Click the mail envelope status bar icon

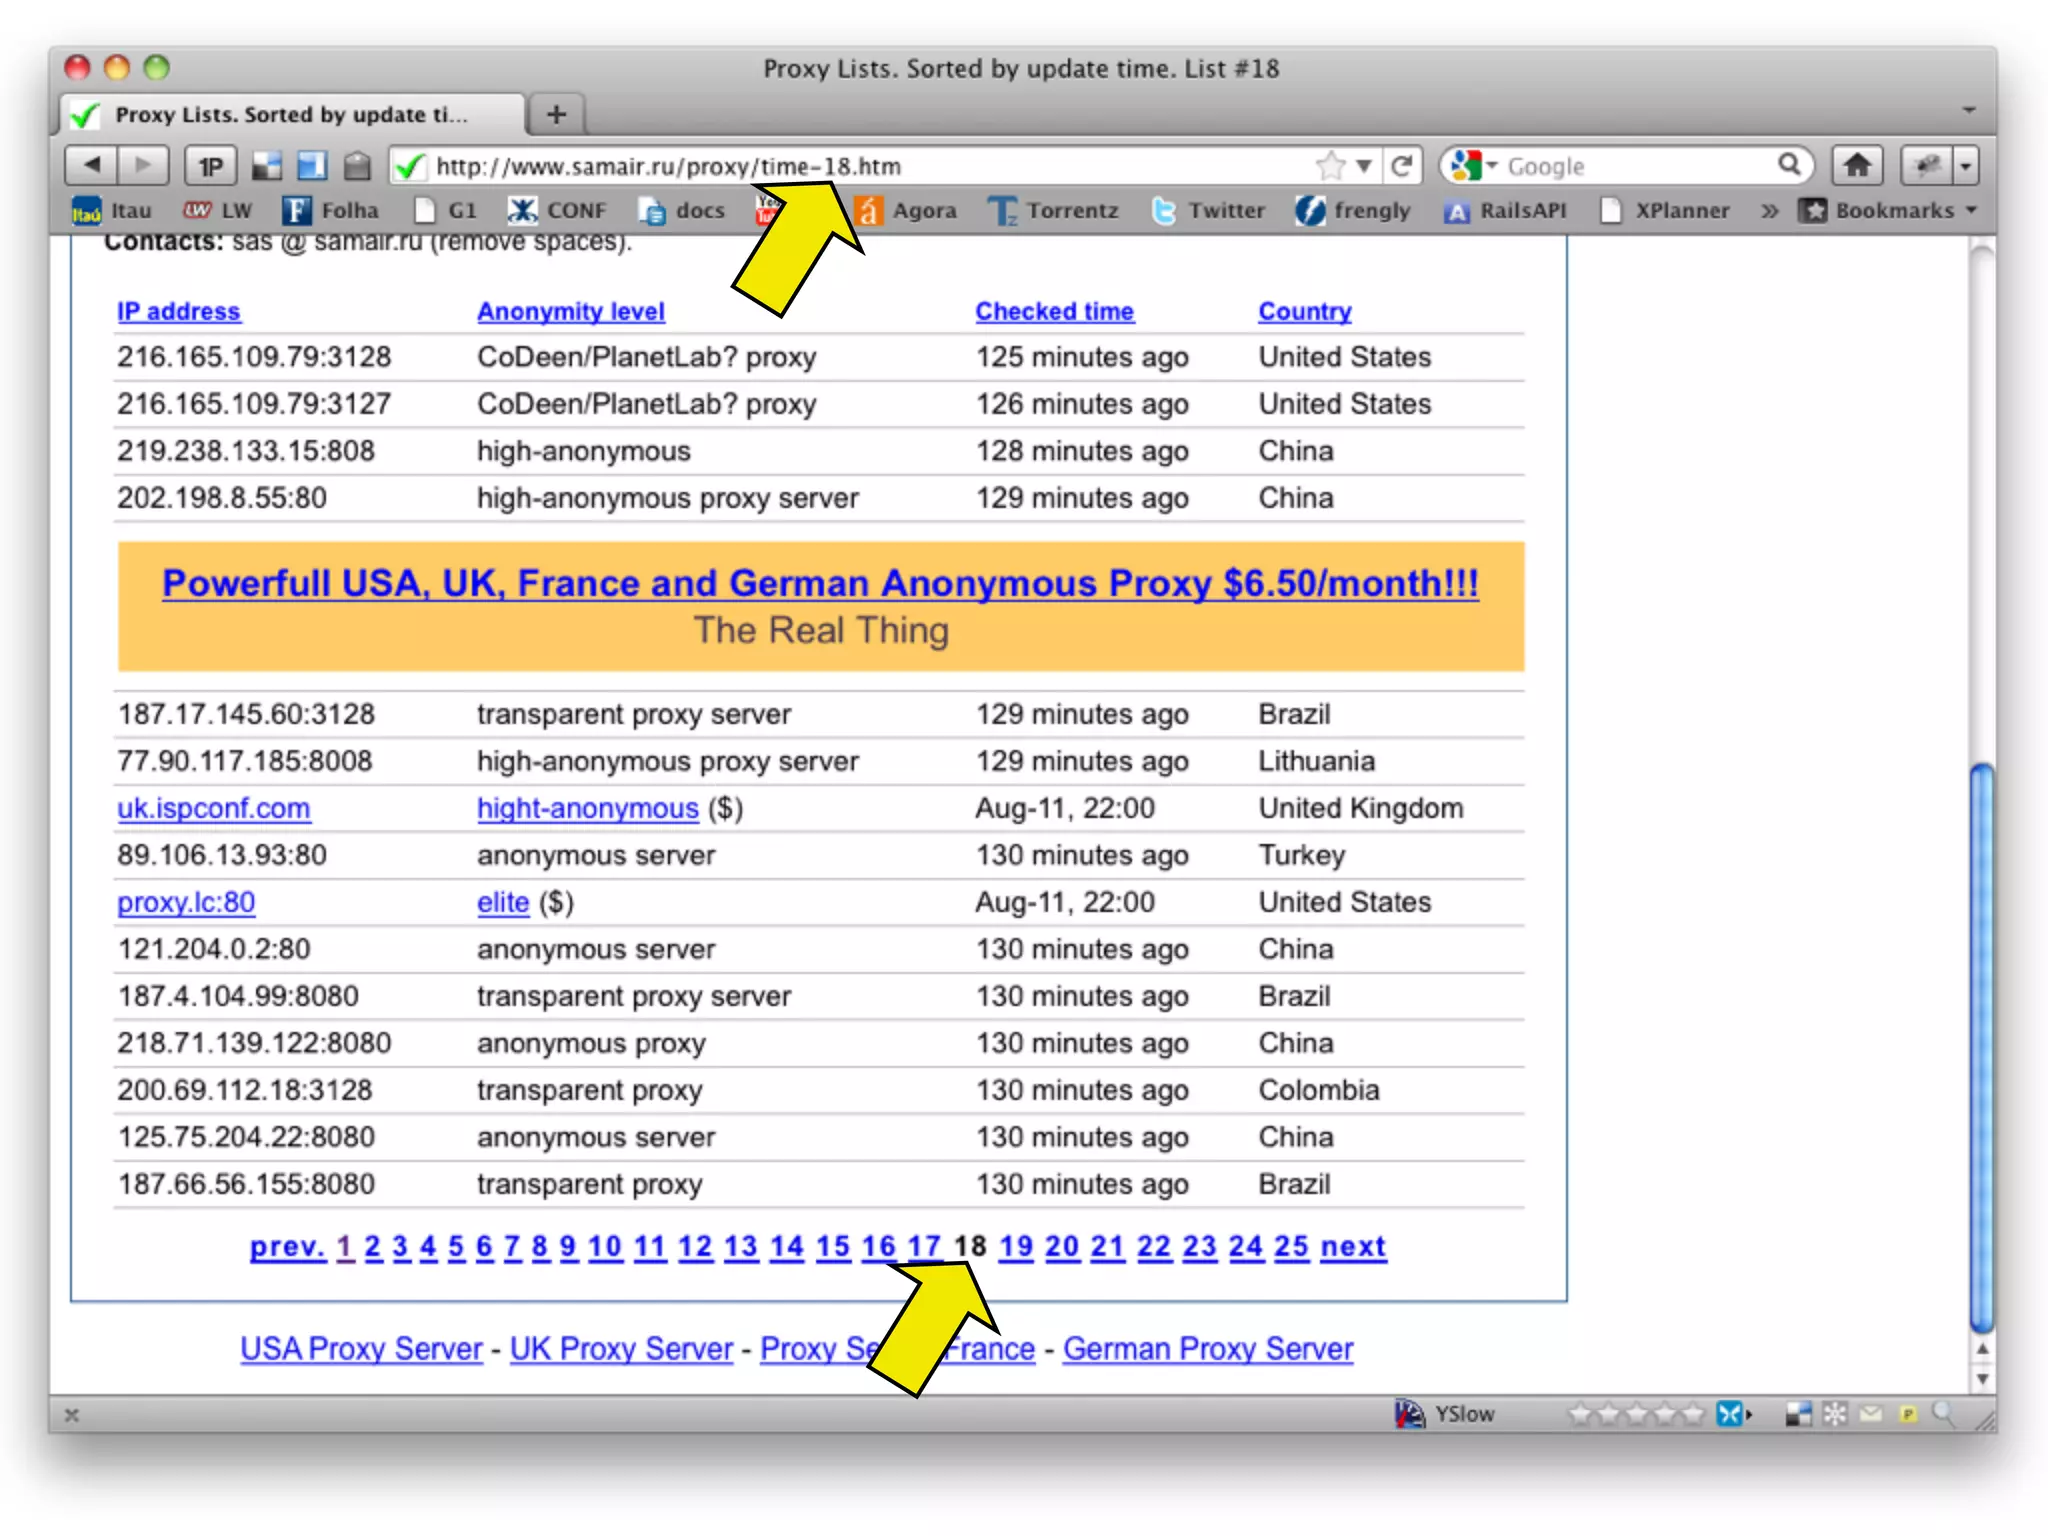[1871, 1413]
